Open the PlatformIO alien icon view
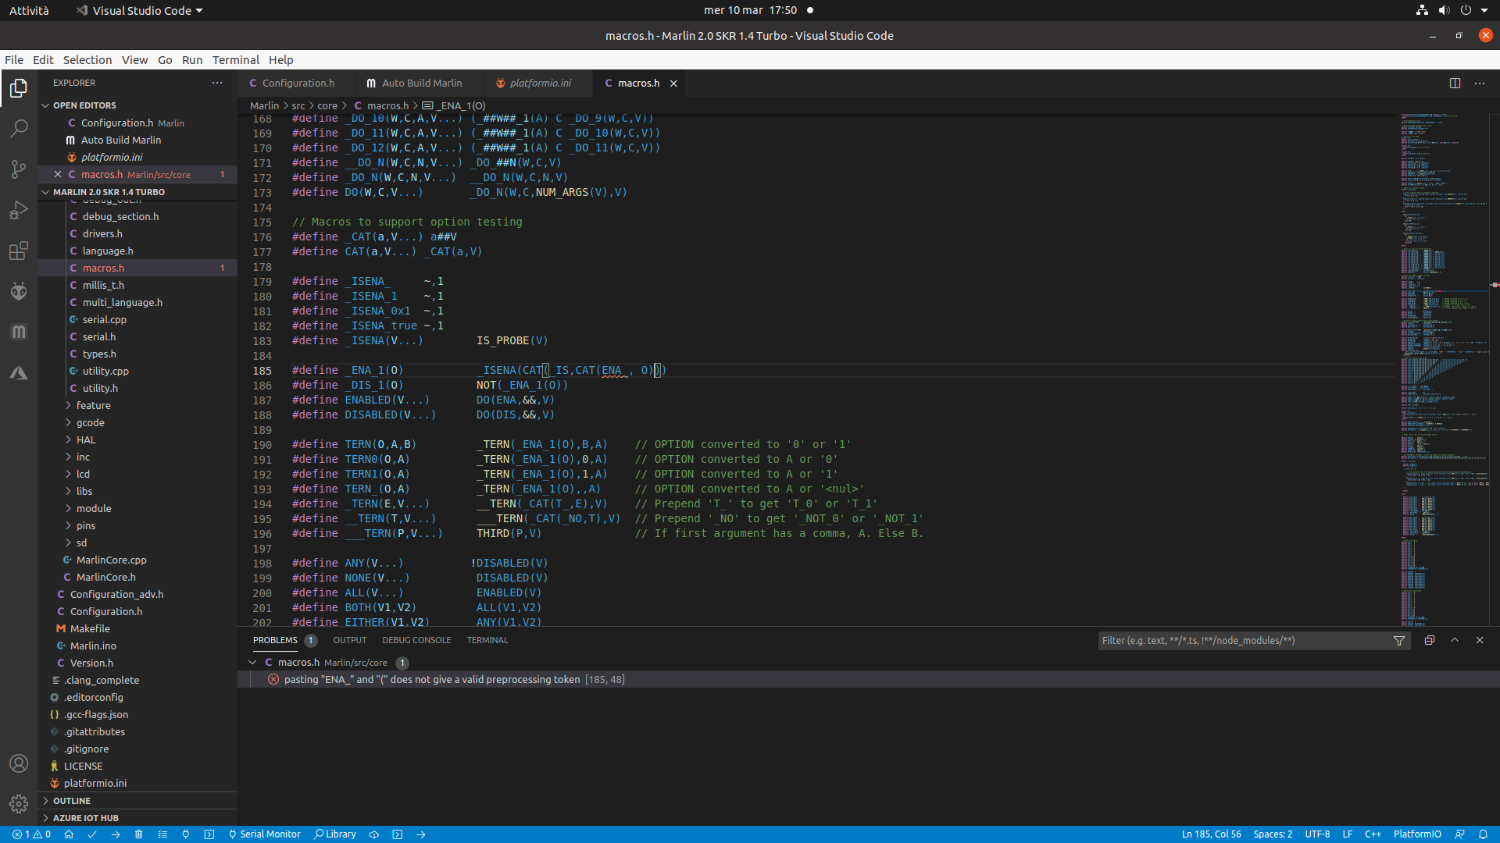Image resolution: width=1500 pixels, height=843 pixels. pos(18,291)
